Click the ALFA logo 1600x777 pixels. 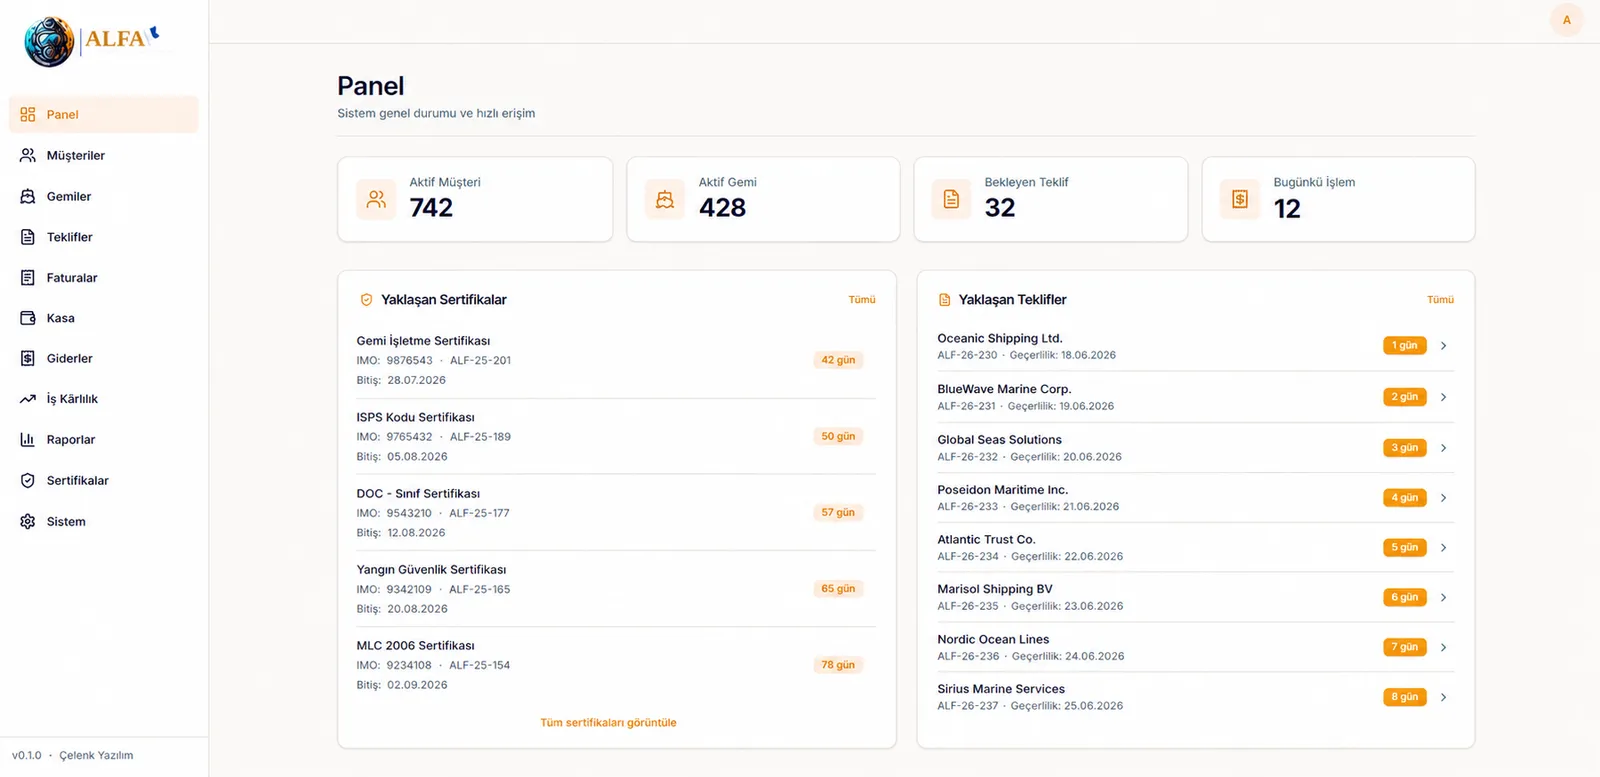coord(92,41)
